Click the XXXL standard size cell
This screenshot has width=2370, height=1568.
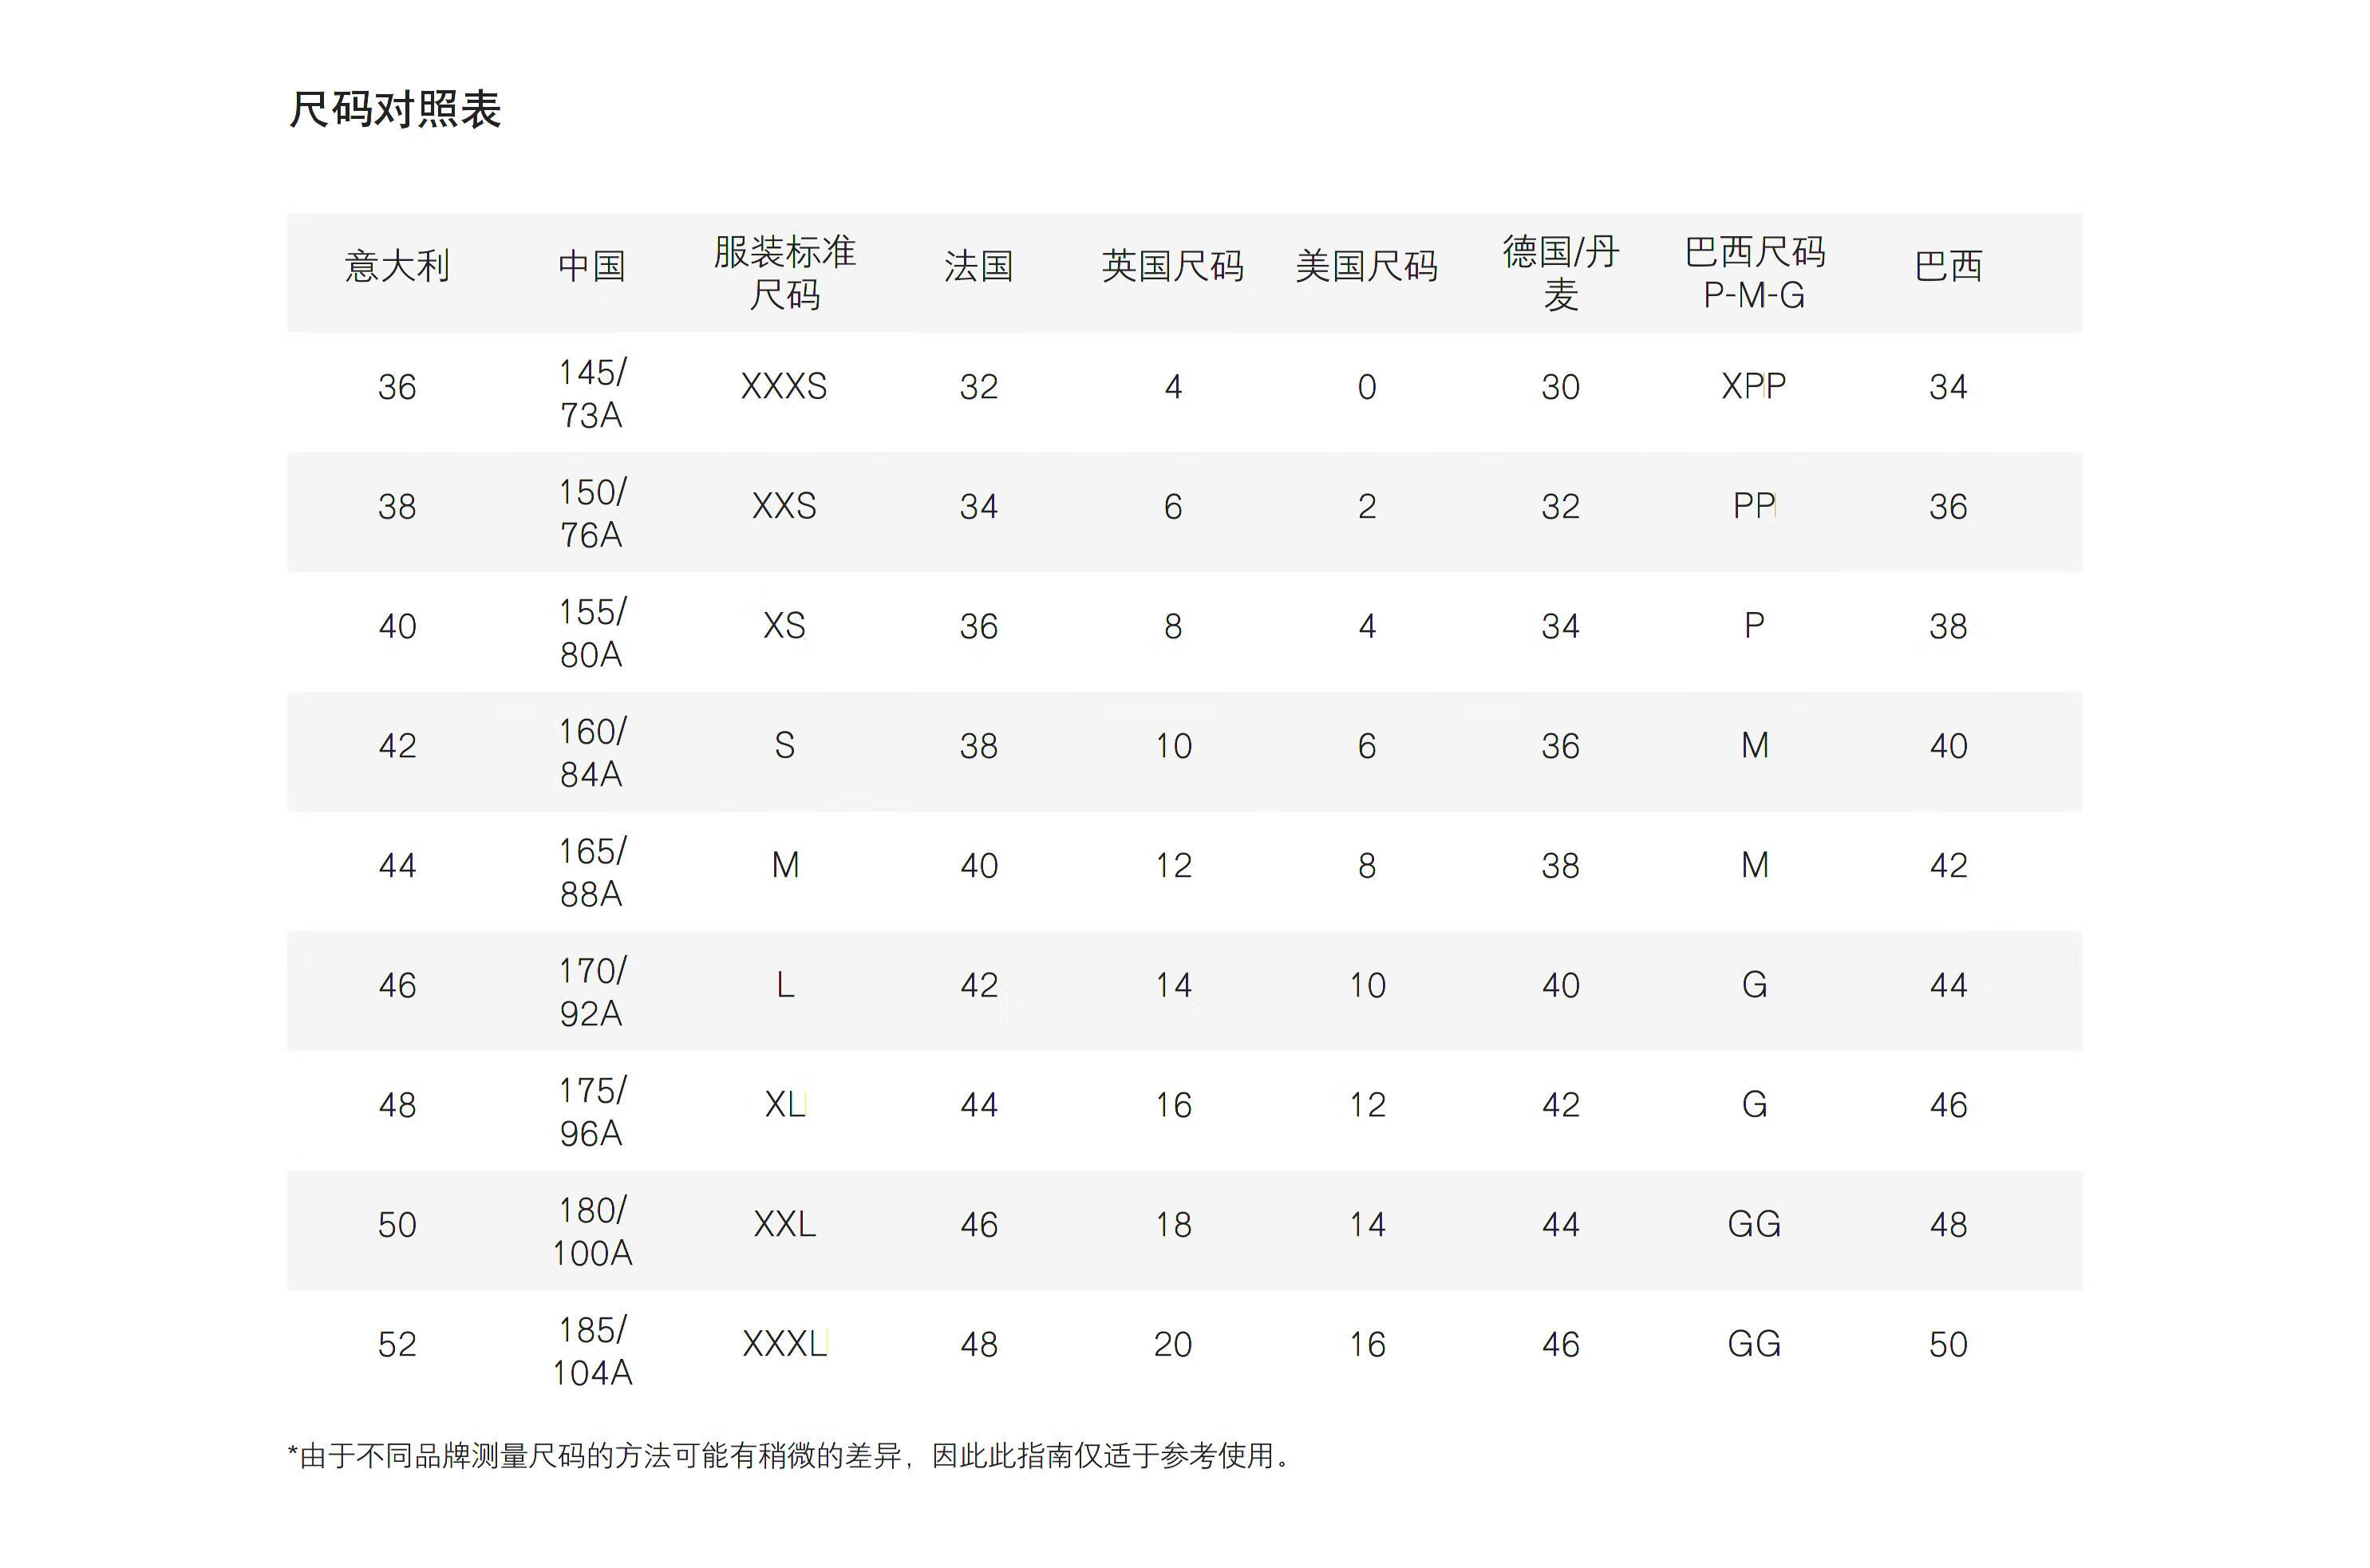785,1344
